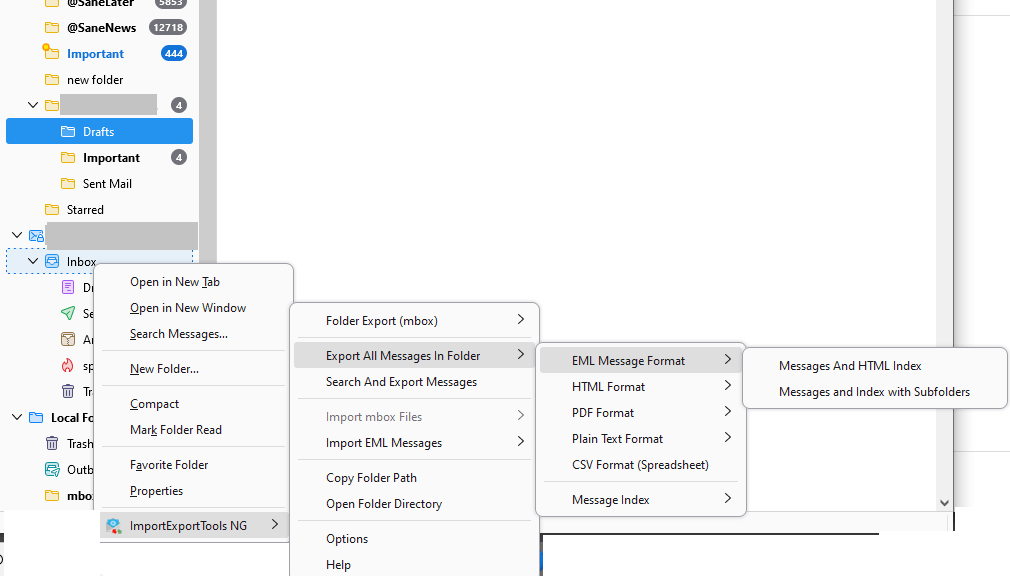Click the purple Drafts document icon under Inbox
1010x578 pixels.
click(x=68, y=287)
